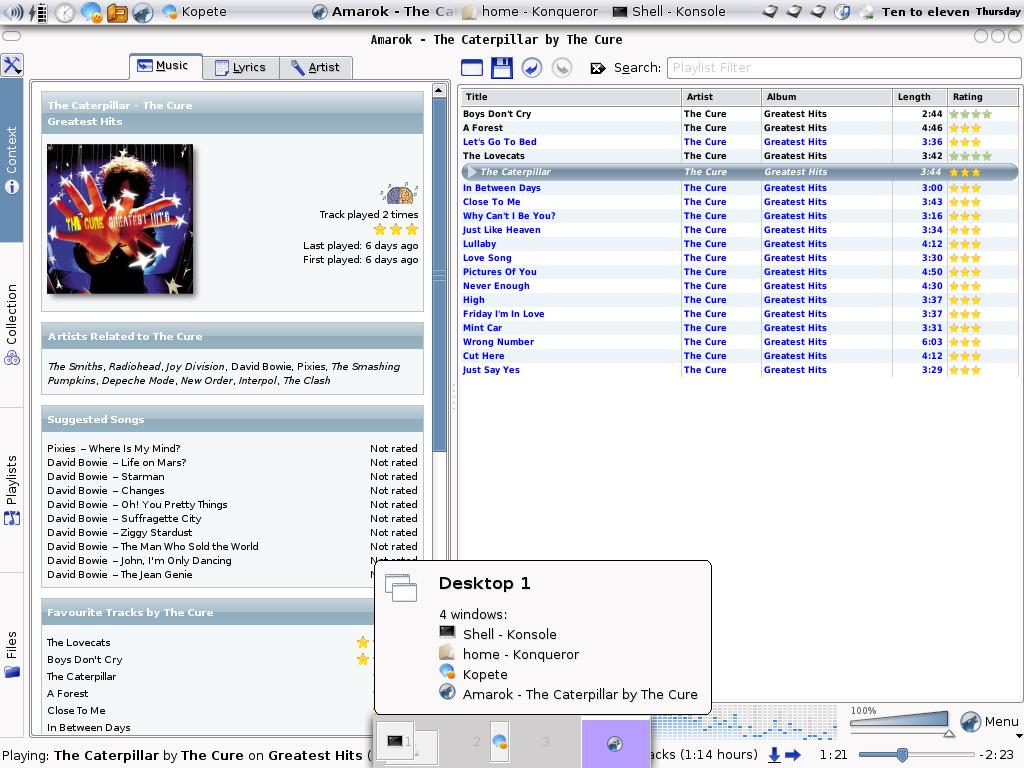
Task: Select Just Like Heaven track
Action: point(502,230)
